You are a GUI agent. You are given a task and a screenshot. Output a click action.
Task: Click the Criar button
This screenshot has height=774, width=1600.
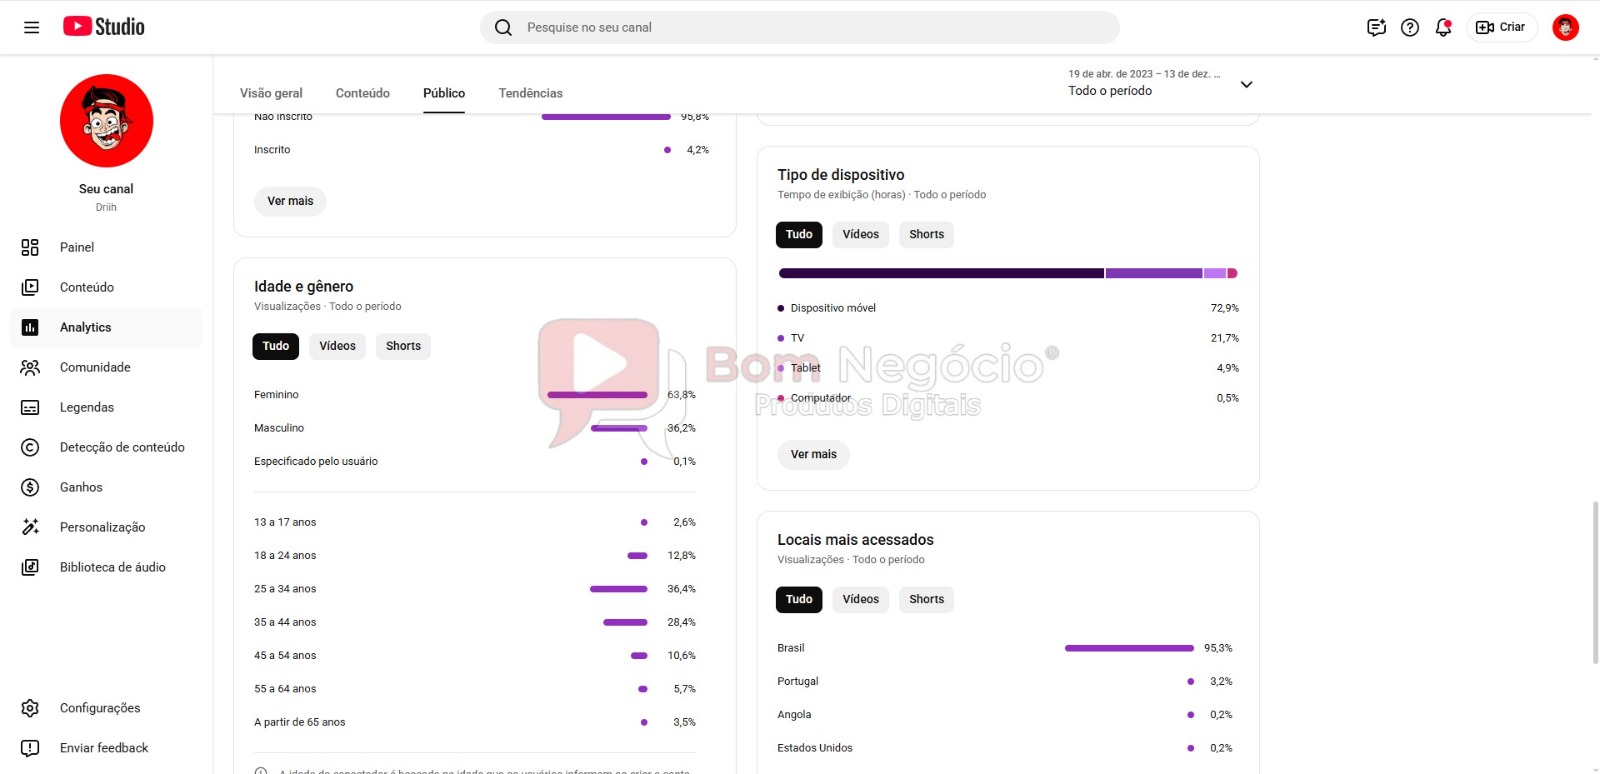point(1501,27)
